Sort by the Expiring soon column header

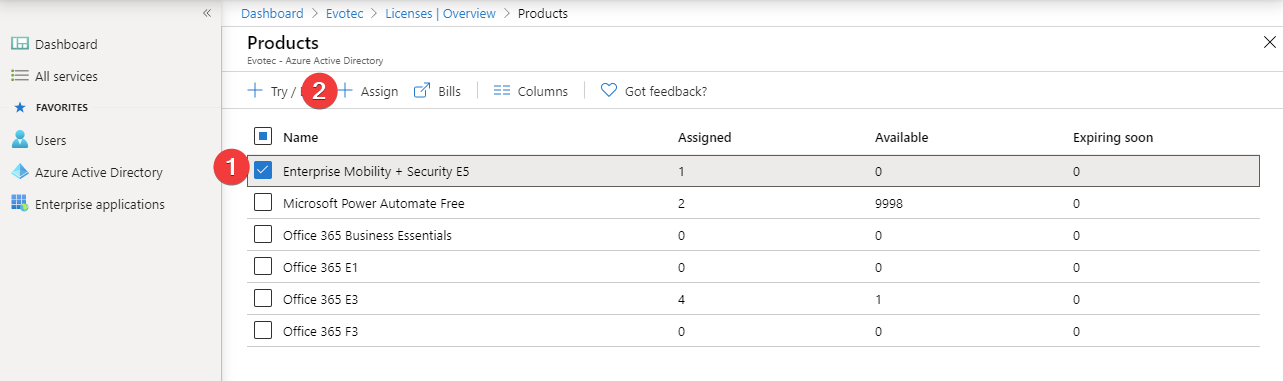[1113, 138]
